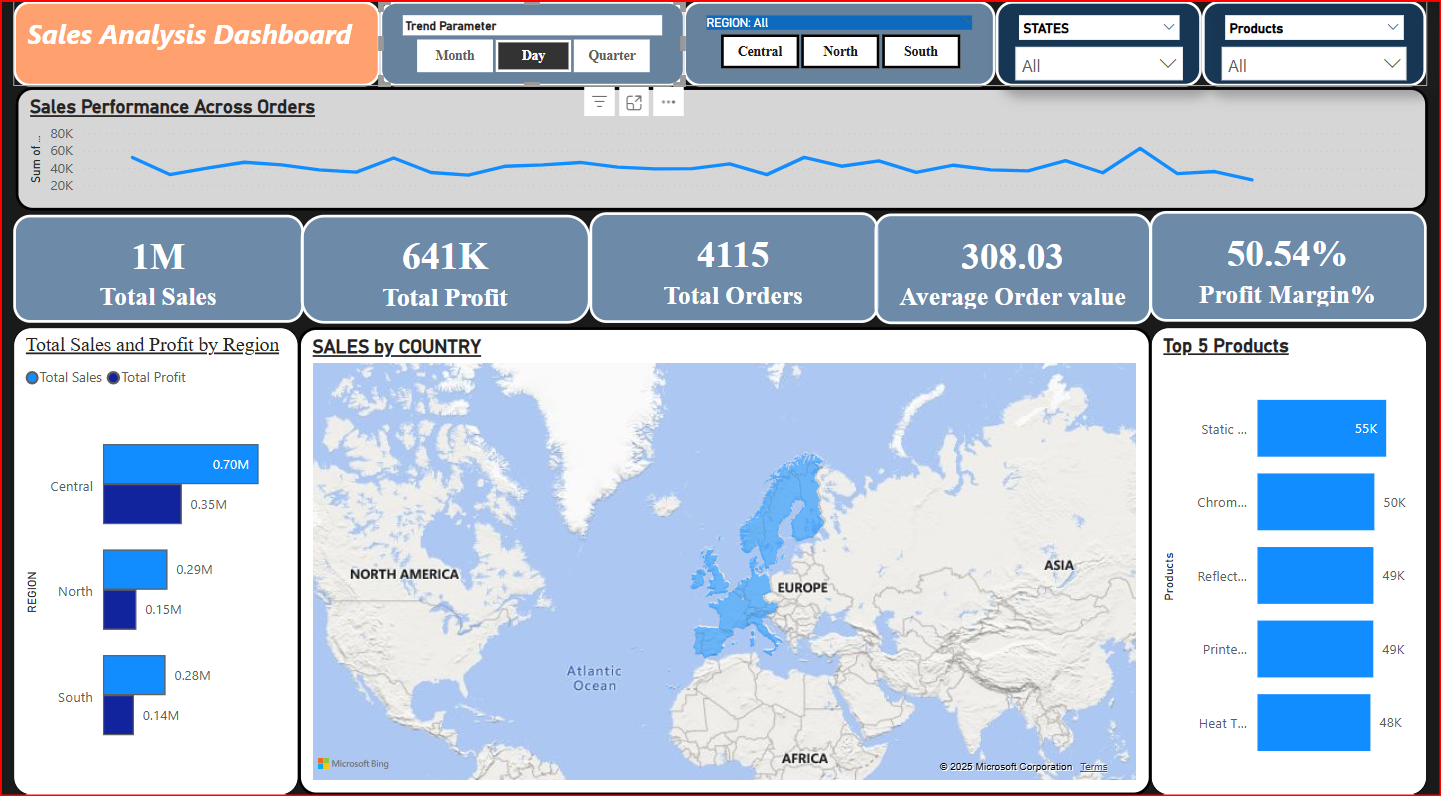The width and height of the screenshot is (1441, 796).
Task: Select the top 55K Static product bar
Action: [1320, 428]
